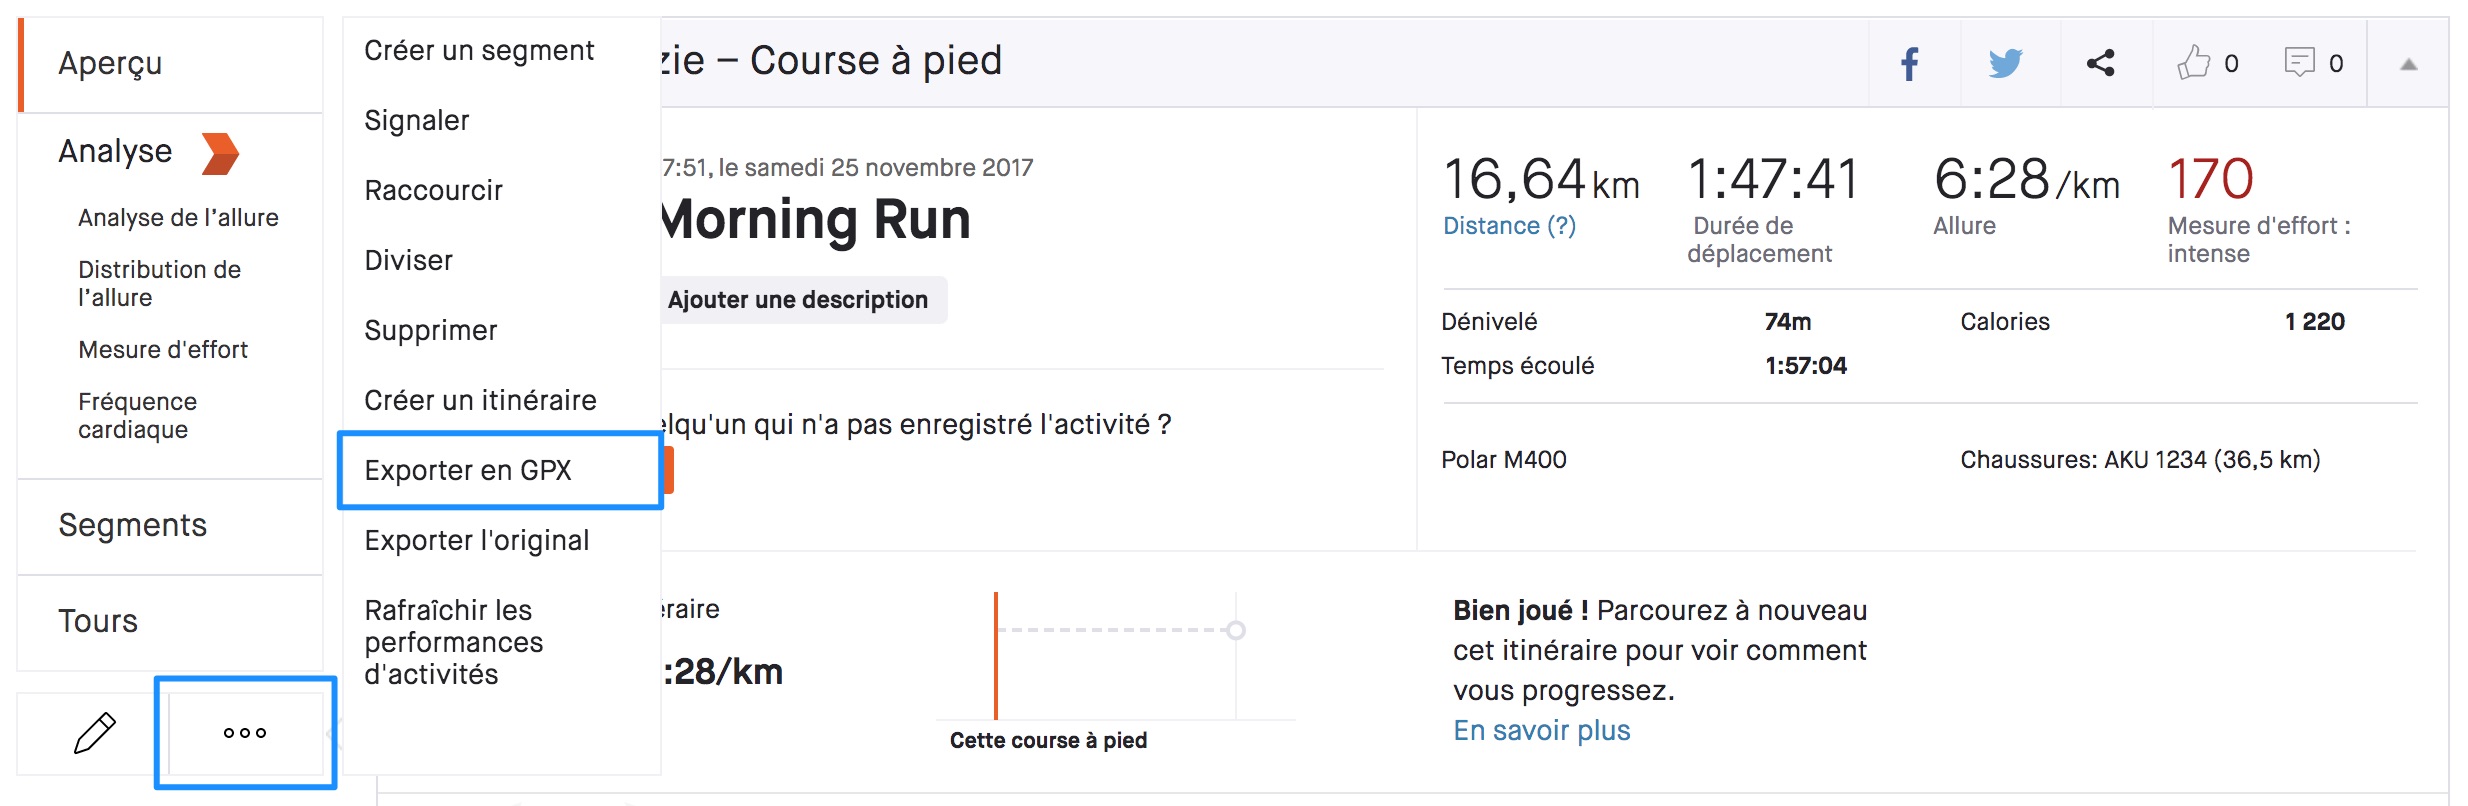Click the Distance (?) link
This screenshot has height=806, width=2468.
pos(1509,226)
